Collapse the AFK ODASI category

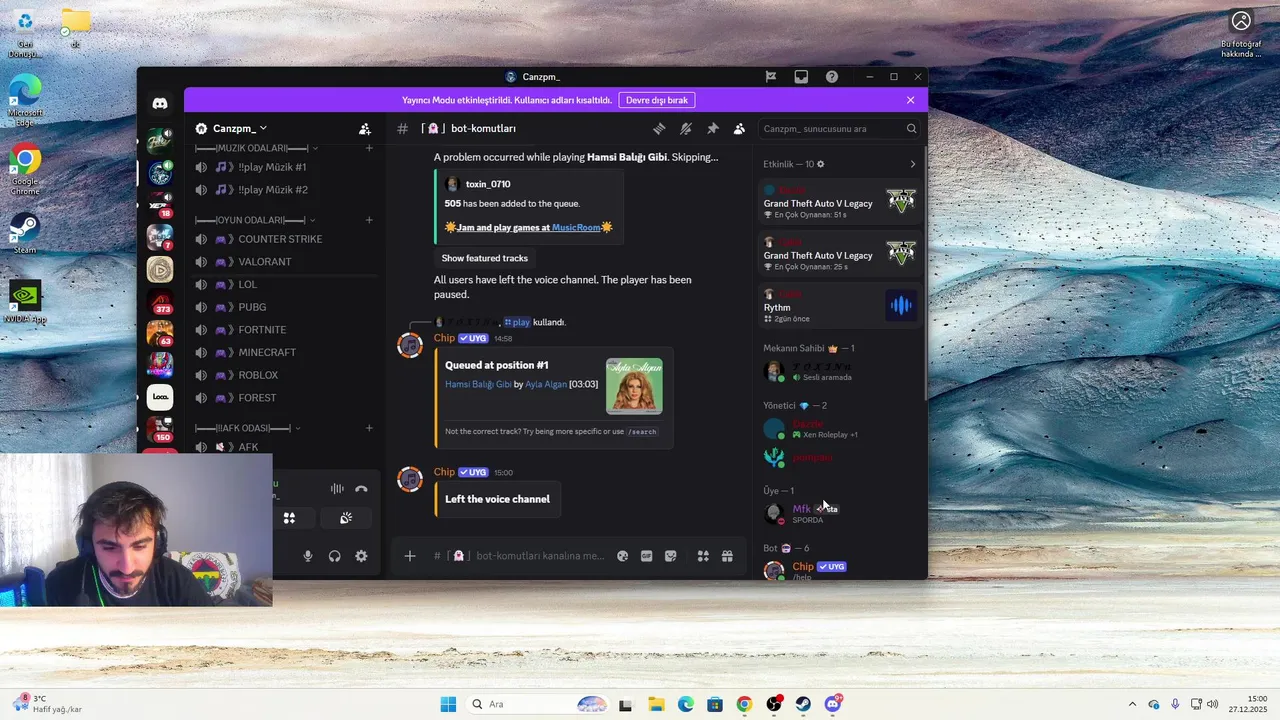pos(248,428)
